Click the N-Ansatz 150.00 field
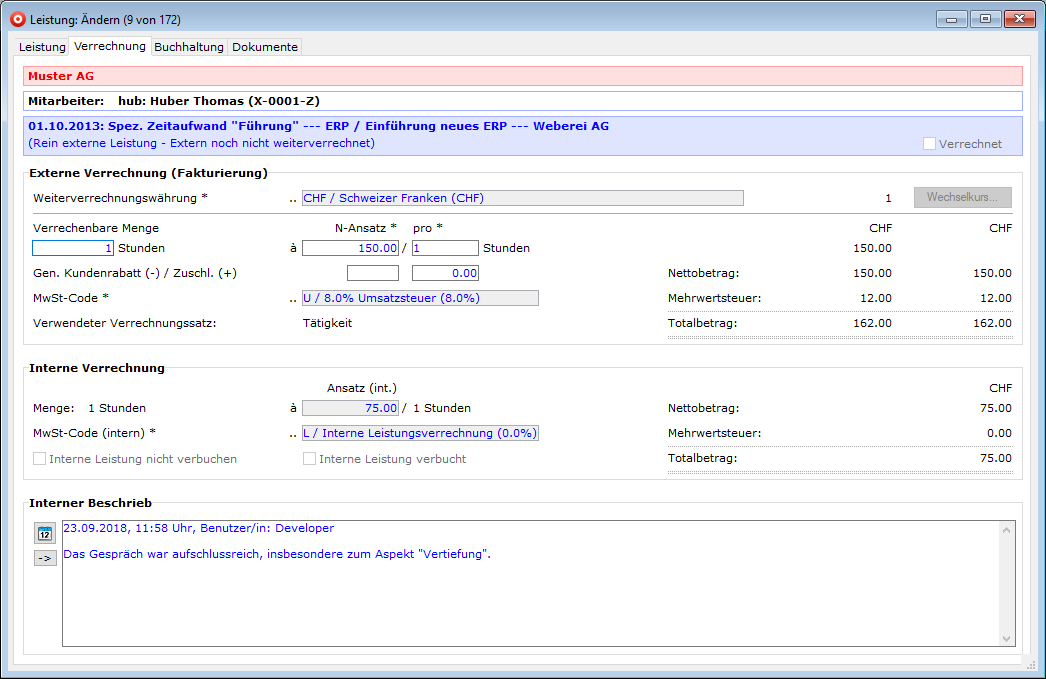Viewport: 1046px width, 679px height. [350, 248]
